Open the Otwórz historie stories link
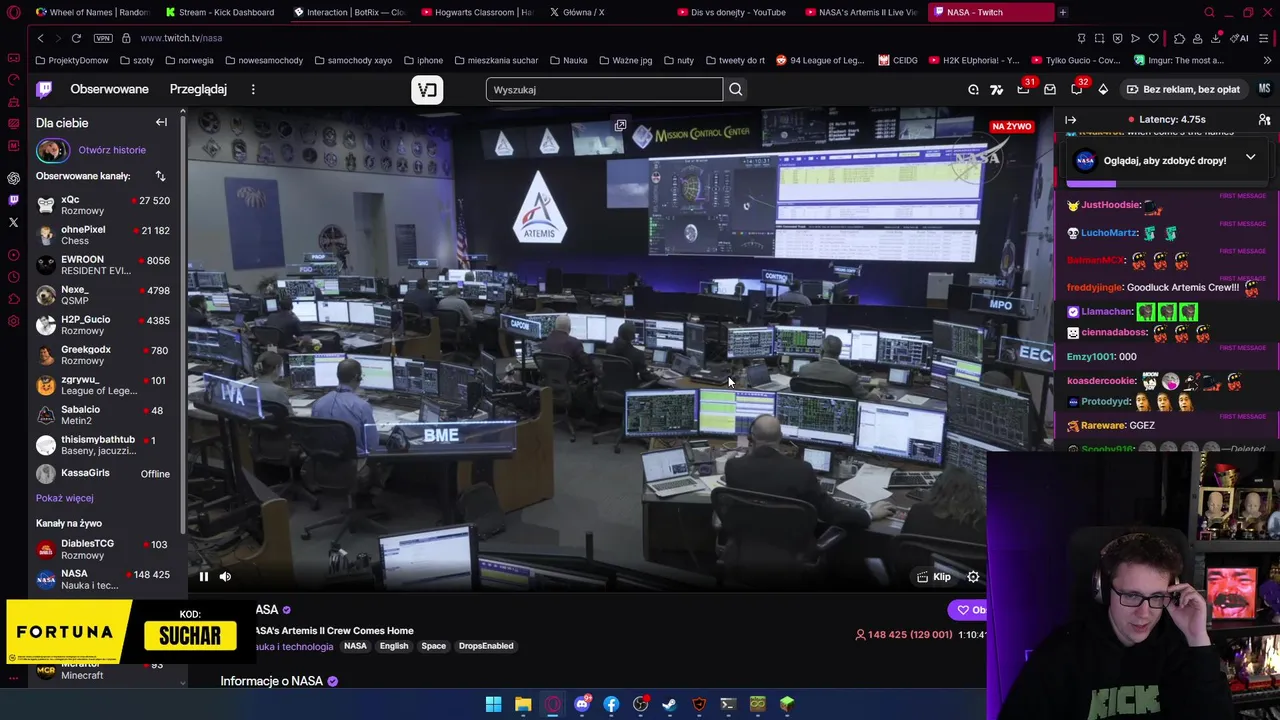Viewport: 1280px width, 720px height. (112, 150)
